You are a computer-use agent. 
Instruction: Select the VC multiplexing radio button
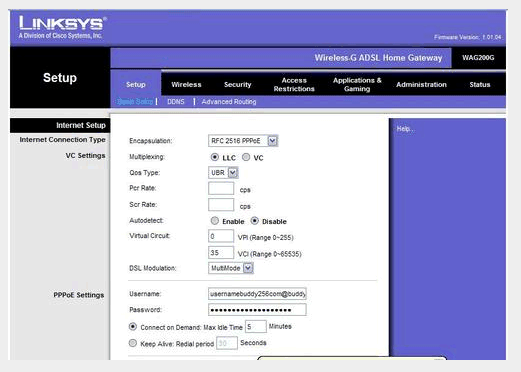(246, 157)
